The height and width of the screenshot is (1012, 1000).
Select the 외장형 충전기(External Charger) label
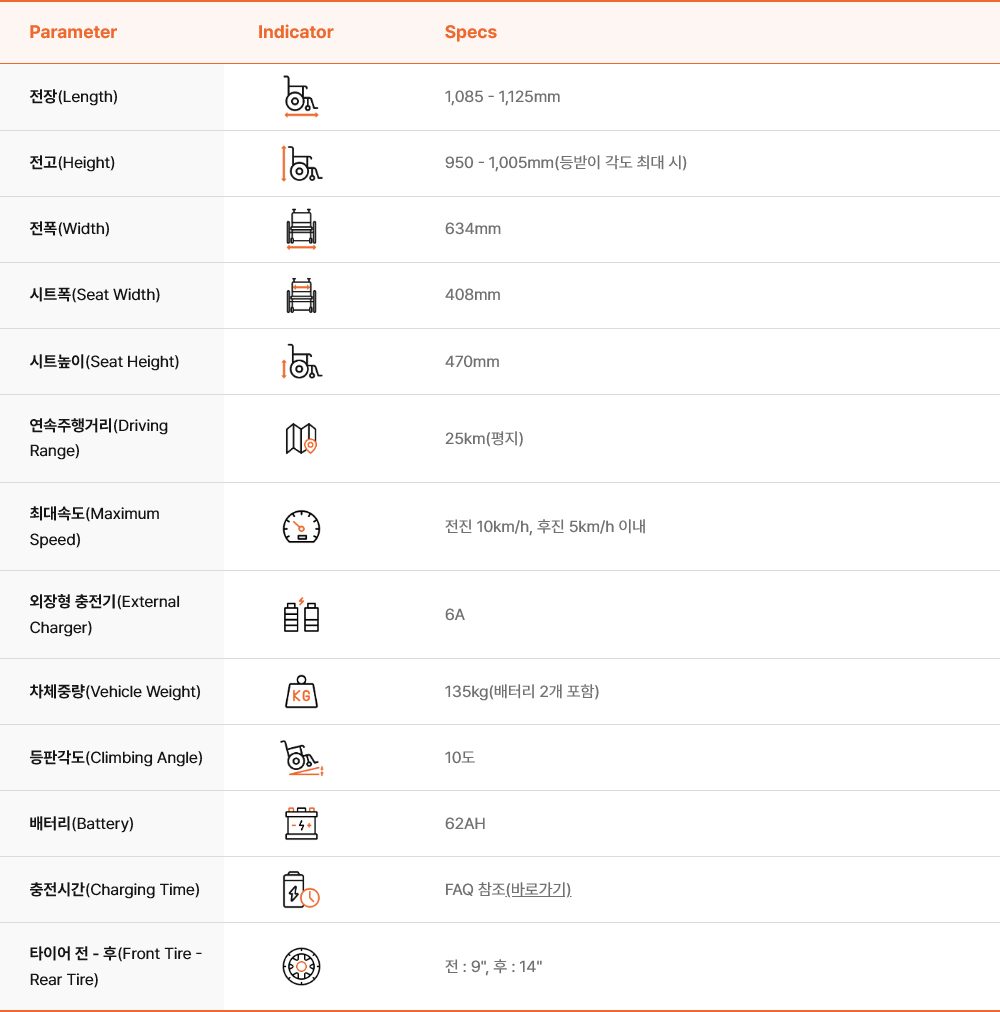105,614
